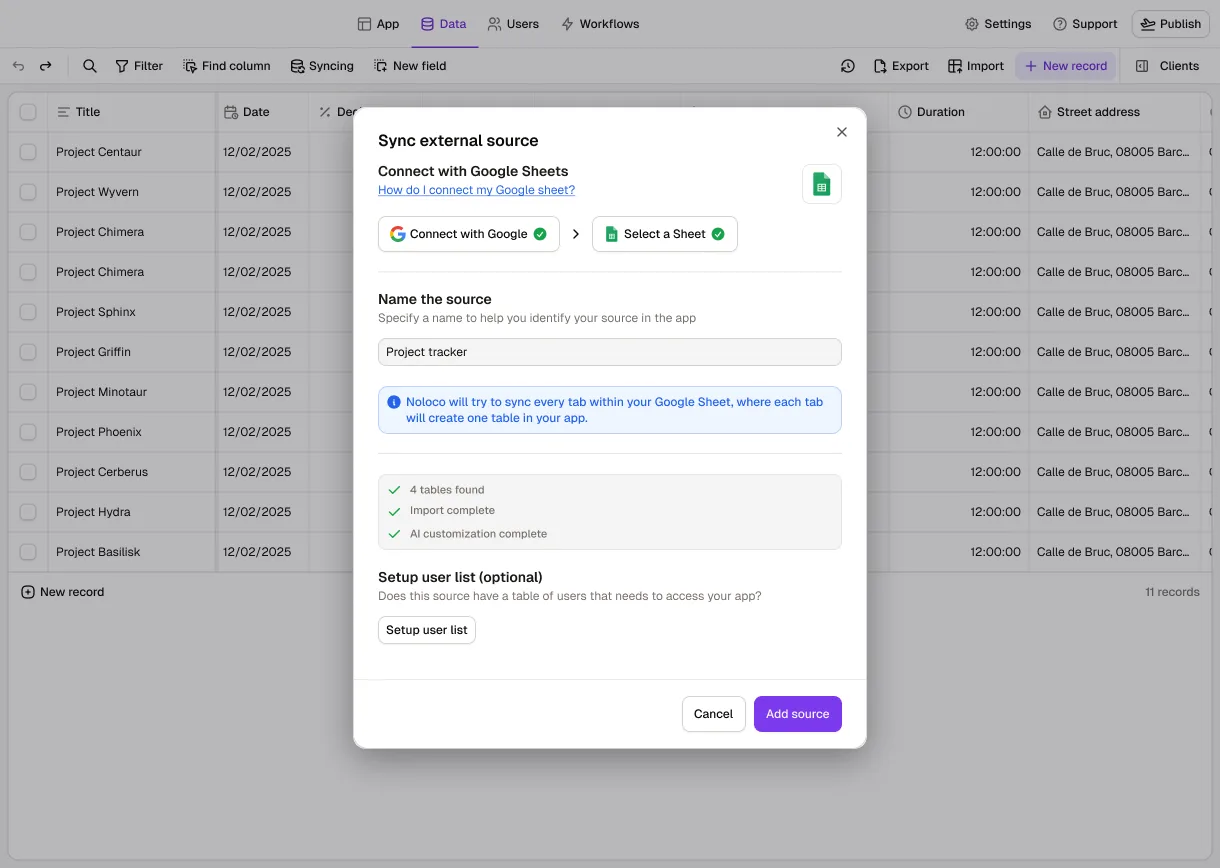Click the Street address column header

point(1114,112)
